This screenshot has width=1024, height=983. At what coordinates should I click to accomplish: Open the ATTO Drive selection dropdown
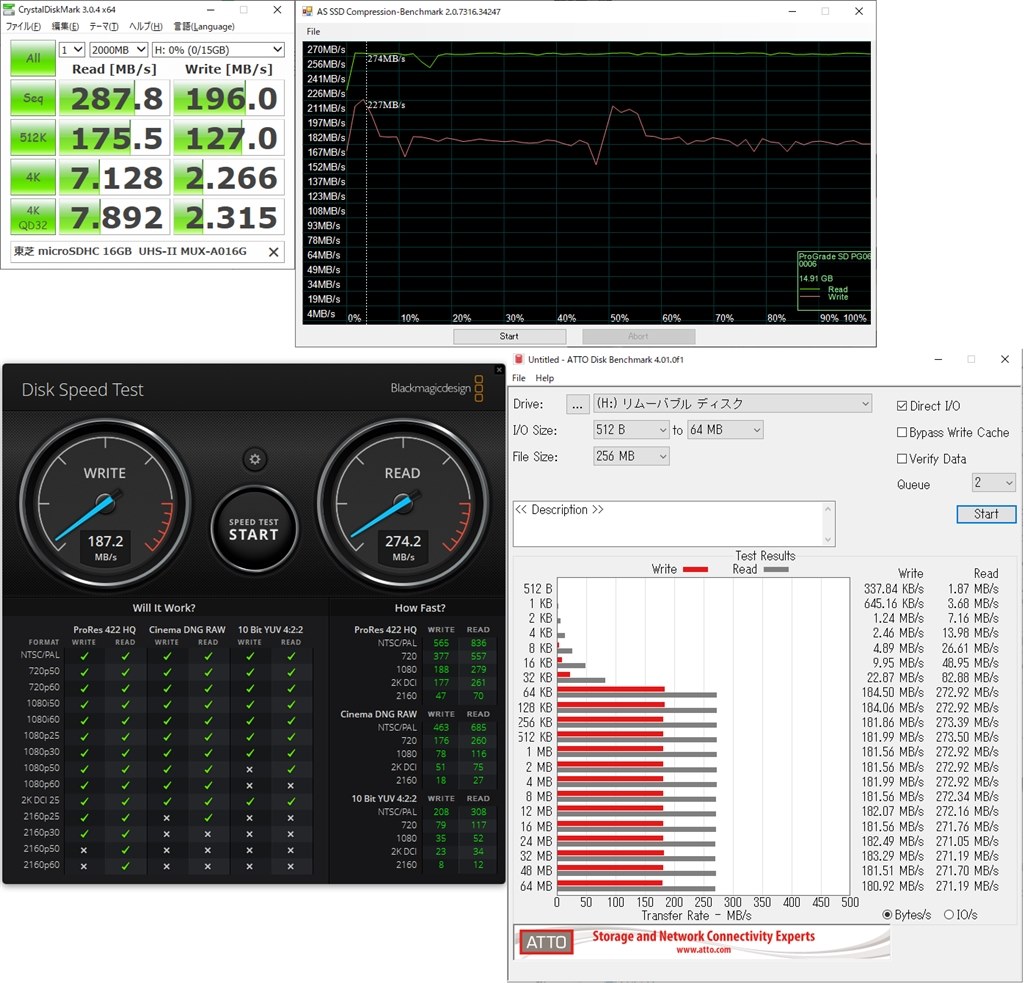[x=732, y=404]
